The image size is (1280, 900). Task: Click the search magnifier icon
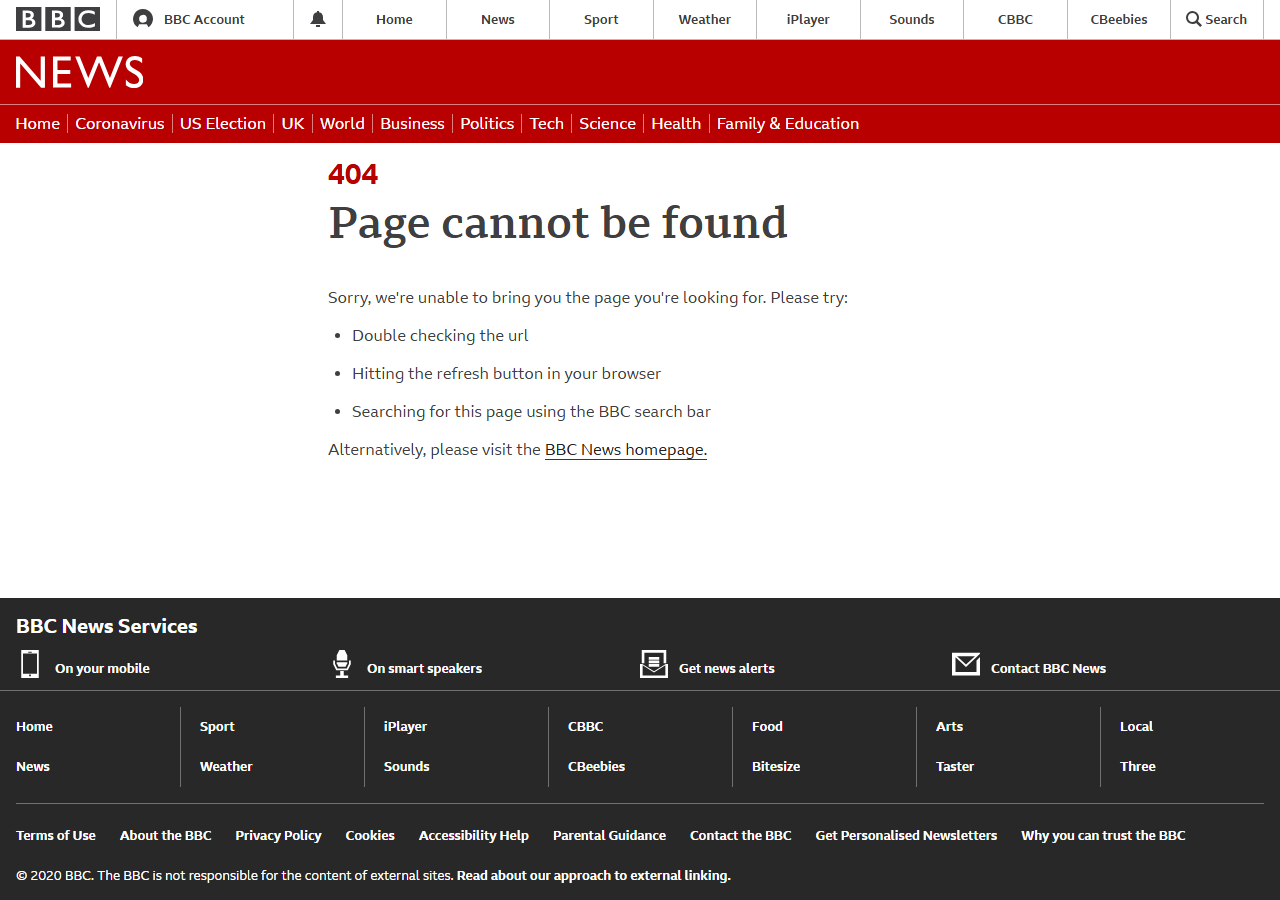click(1193, 19)
